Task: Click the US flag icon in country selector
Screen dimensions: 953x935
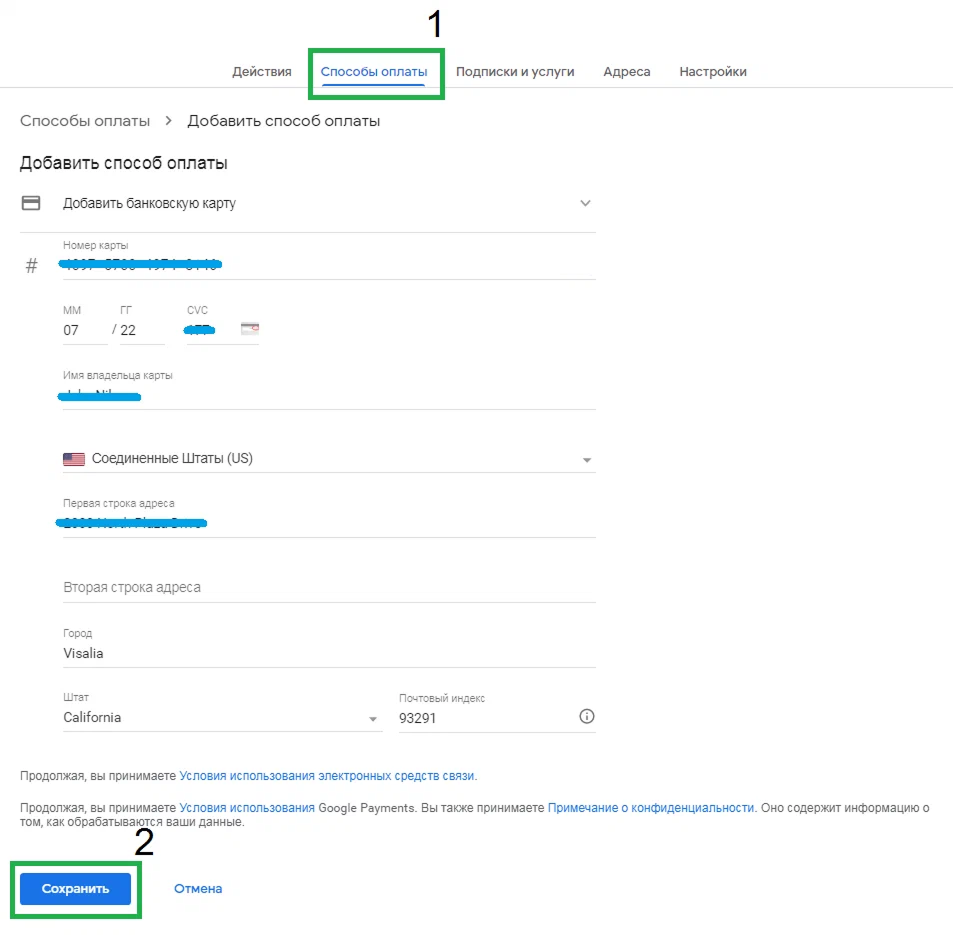Action: (x=73, y=458)
